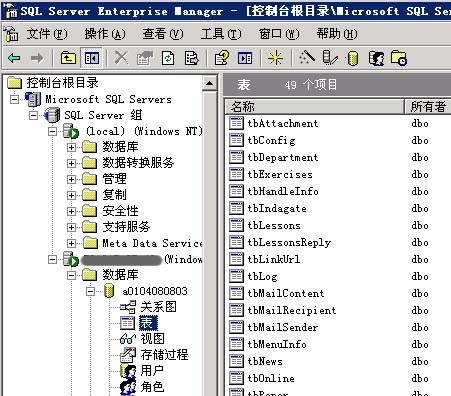Expand the 管理 folder
This screenshot has width=451, height=396.
tap(71, 179)
